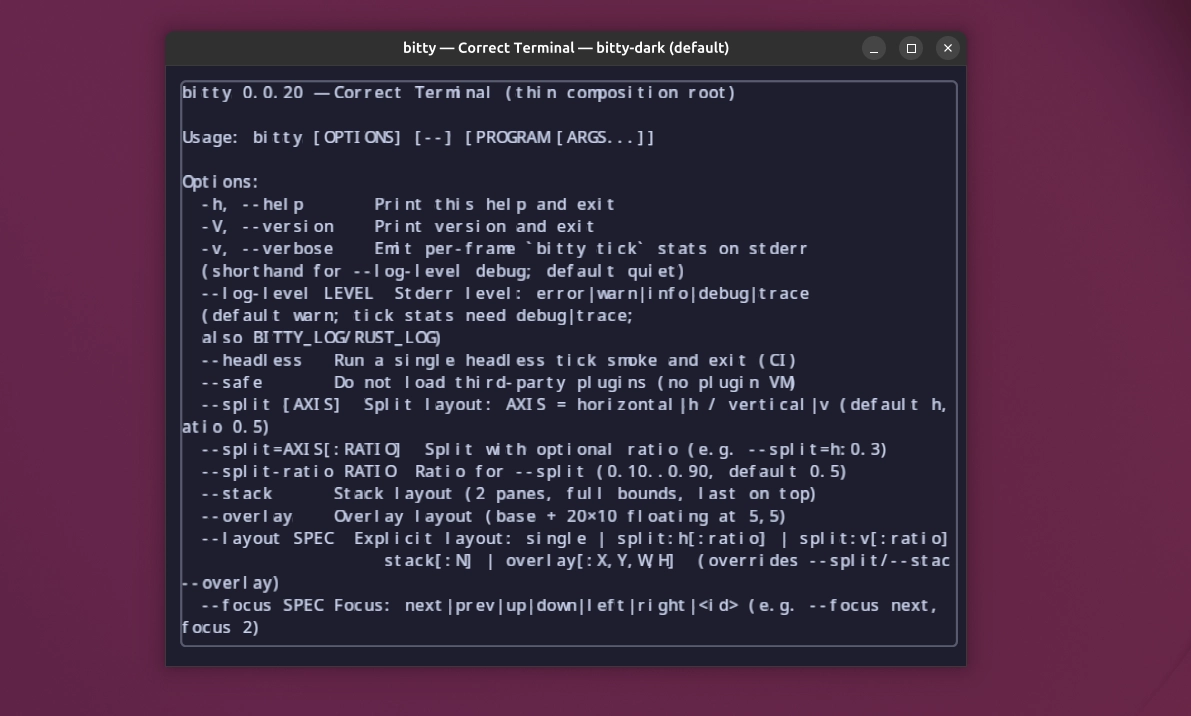
Task: Click the 'also BITTY_LOG/RUST_LOG)' line
Action: coord(321,338)
